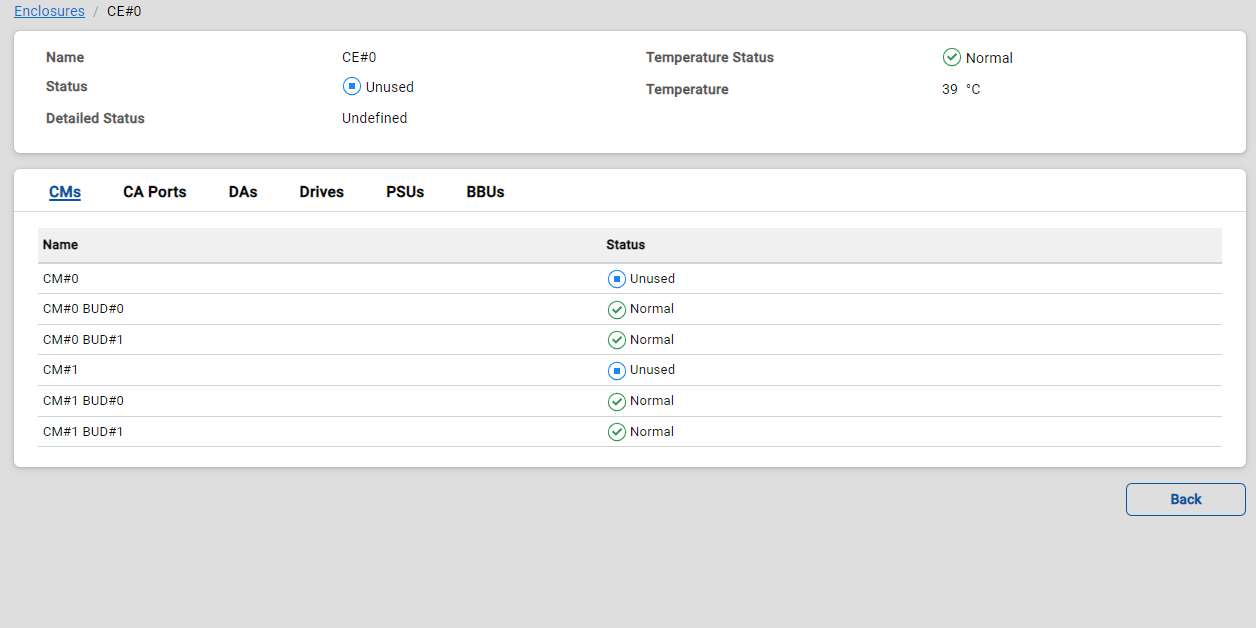Screen dimensions: 1256x628
Task: Select the CM#1 BUD#1 row name
Action: point(83,432)
